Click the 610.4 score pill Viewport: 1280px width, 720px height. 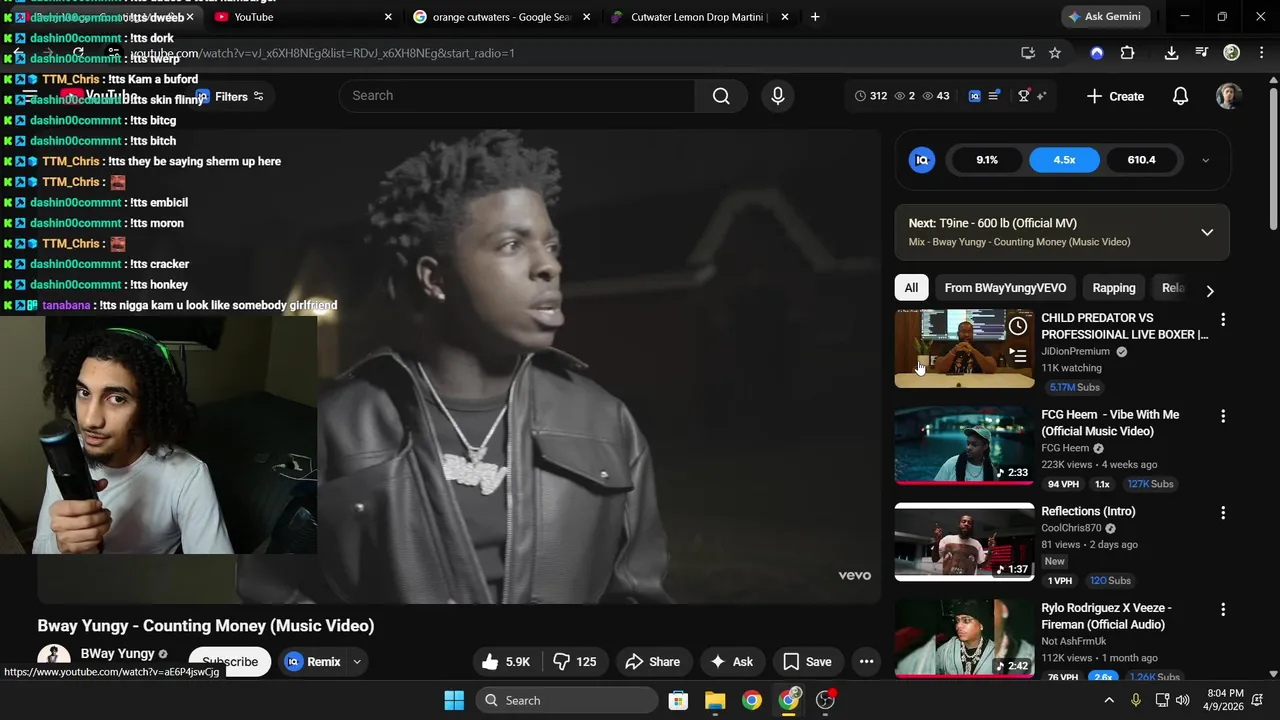(x=1141, y=160)
